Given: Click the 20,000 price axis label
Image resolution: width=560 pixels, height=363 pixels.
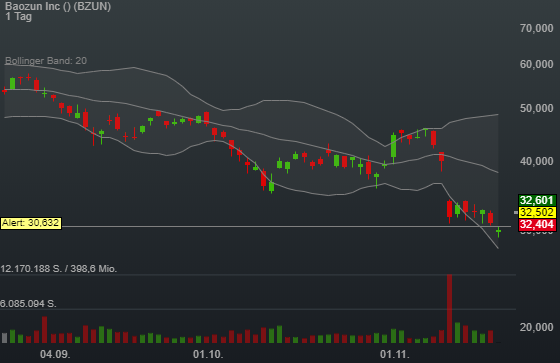Looking at the screenshot, I should click(x=536, y=327).
